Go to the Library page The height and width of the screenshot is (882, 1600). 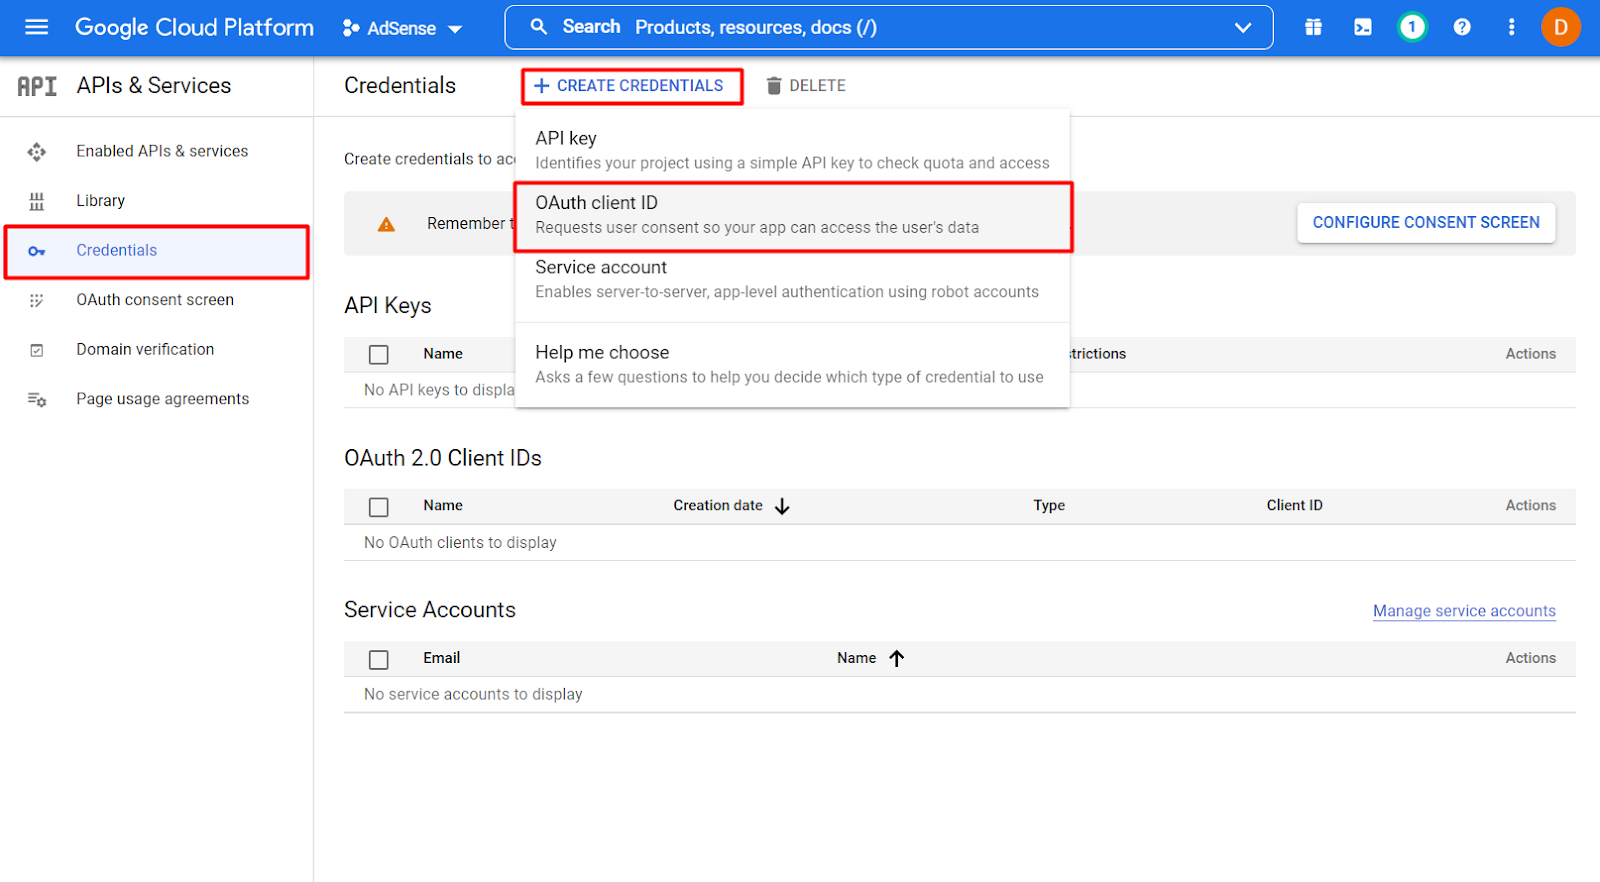[x=101, y=201]
